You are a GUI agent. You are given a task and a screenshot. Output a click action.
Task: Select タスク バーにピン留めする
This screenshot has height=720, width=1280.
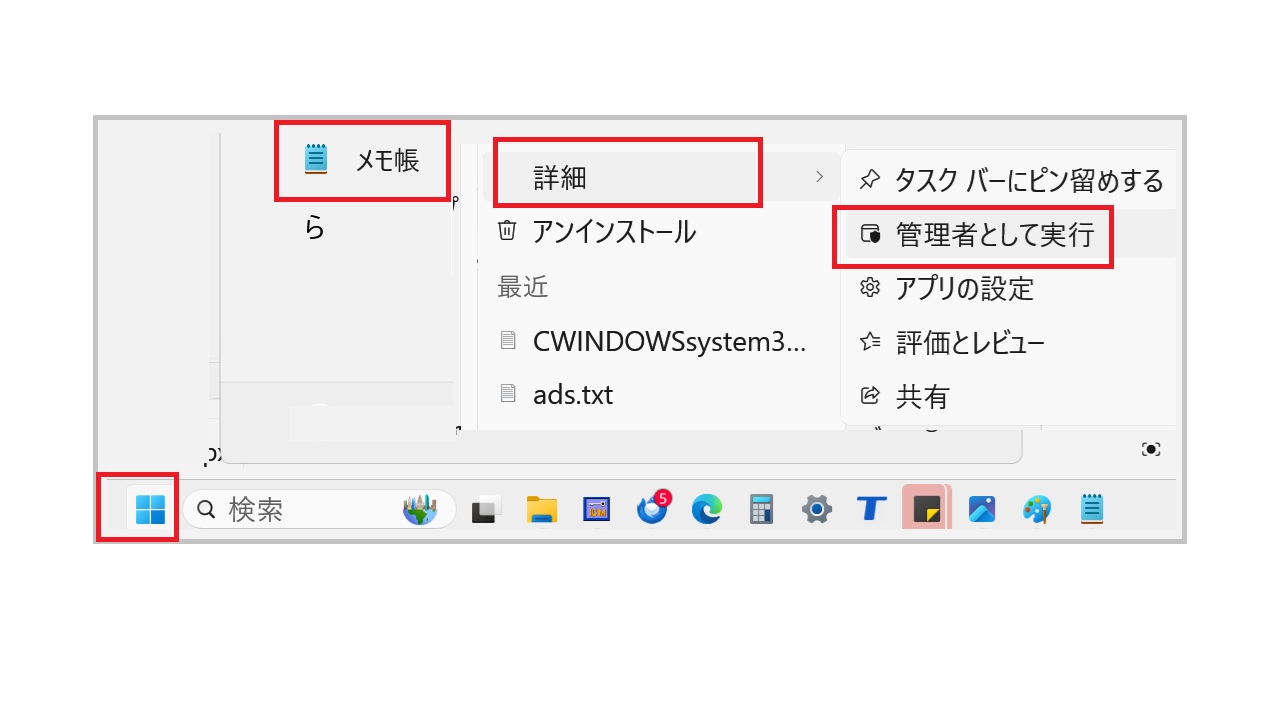coord(1012,181)
